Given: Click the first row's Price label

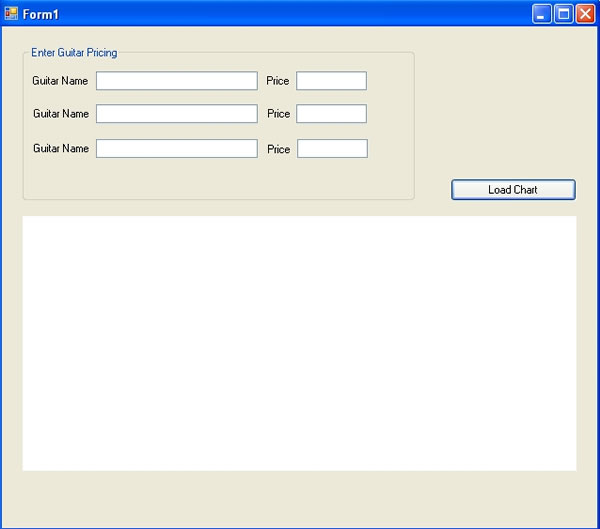Looking at the screenshot, I should pyautogui.click(x=278, y=81).
